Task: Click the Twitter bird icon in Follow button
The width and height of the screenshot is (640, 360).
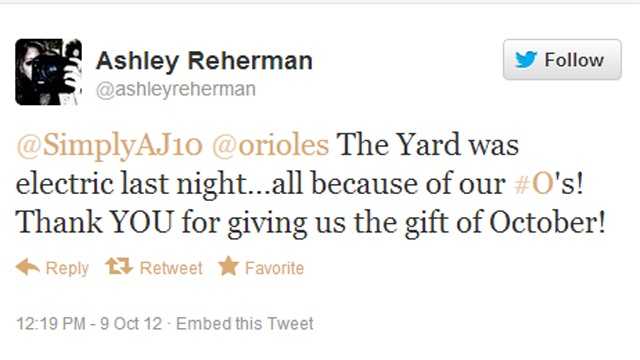Action: (x=526, y=60)
